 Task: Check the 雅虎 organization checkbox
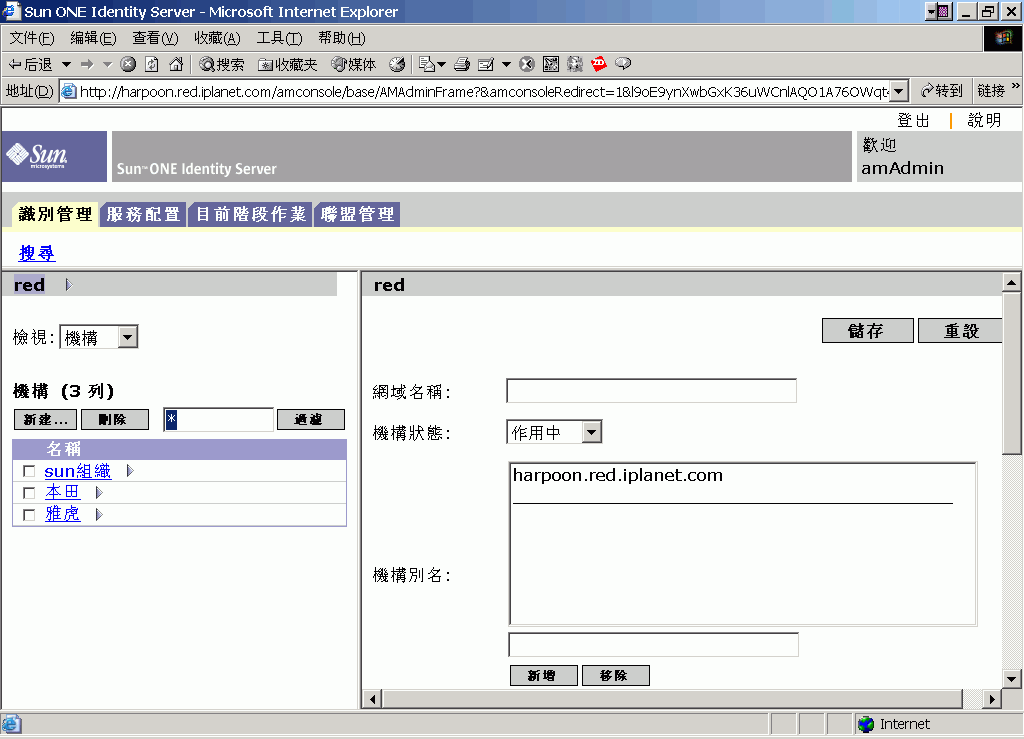pos(29,515)
